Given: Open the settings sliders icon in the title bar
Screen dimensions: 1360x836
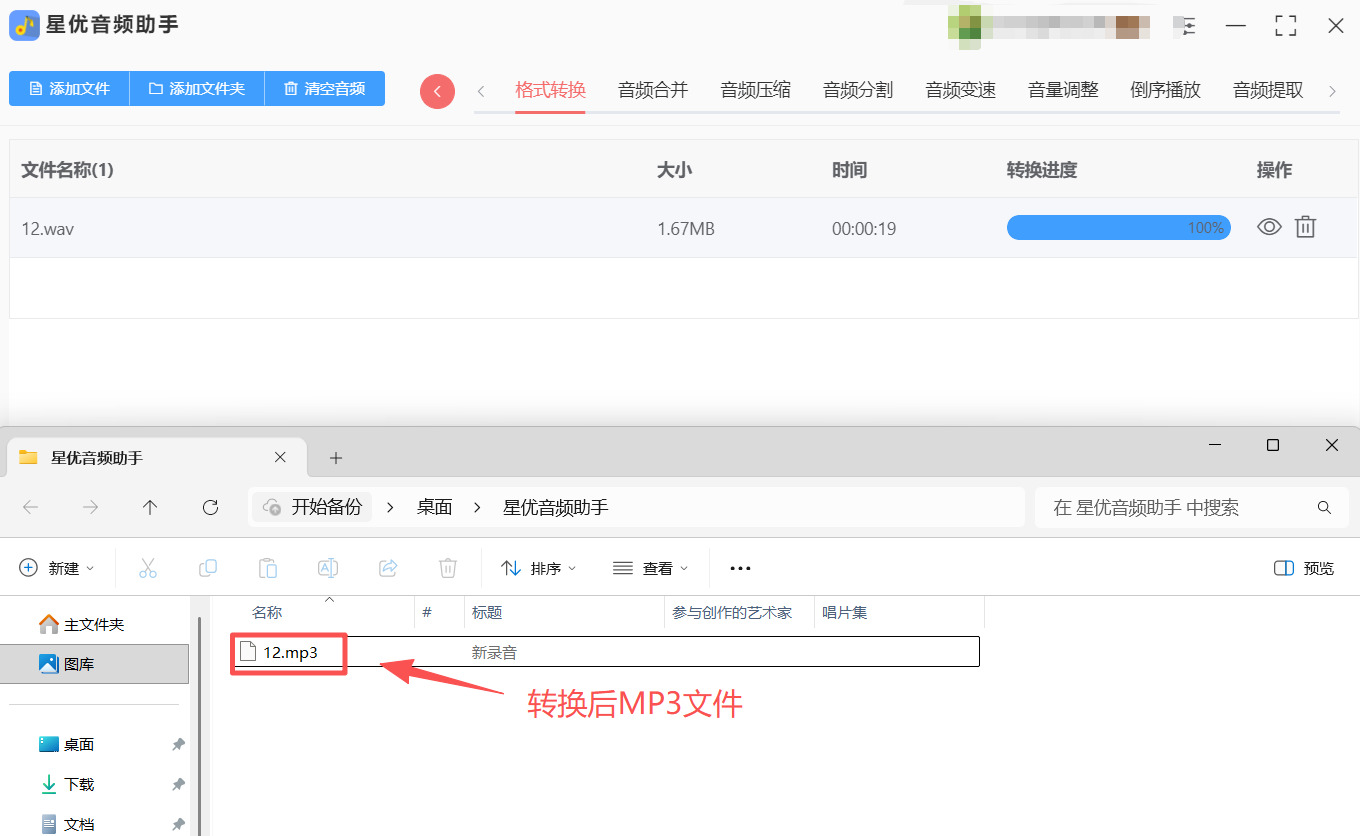Looking at the screenshot, I should [1186, 27].
